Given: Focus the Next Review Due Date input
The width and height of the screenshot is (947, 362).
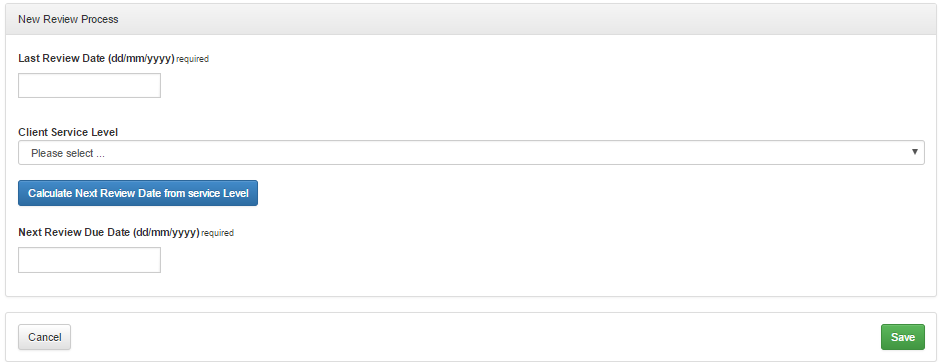Looking at the screenshot, I should coord(89,260).
